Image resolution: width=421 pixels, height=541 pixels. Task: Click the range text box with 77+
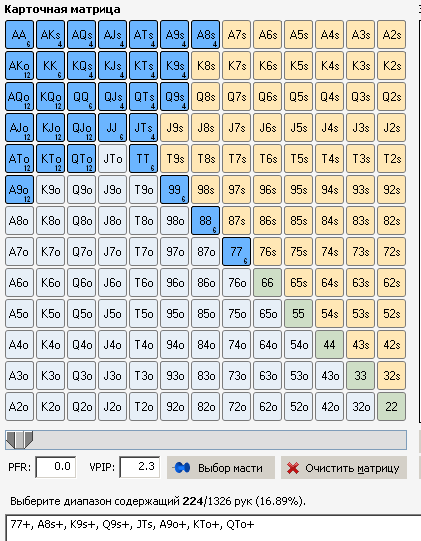tap(212, 528)
